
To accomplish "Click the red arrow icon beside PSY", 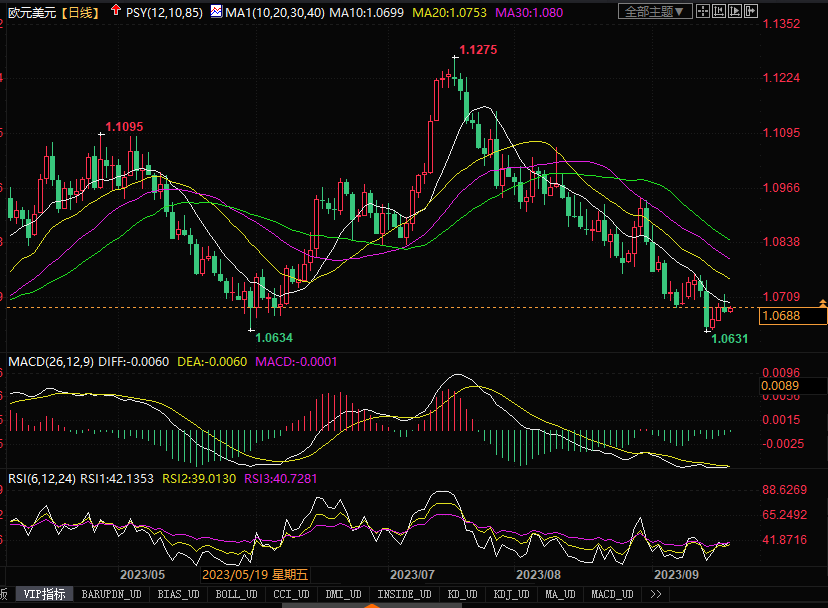I will click(114, 11).
